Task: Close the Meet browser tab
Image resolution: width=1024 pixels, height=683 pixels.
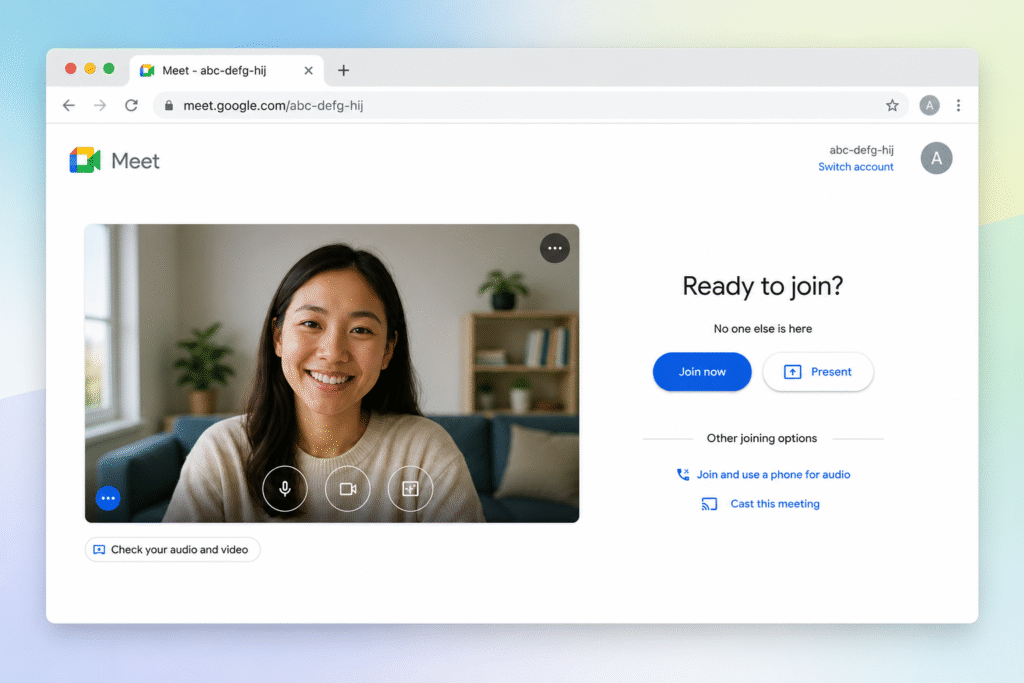Action: pyautogui.click(x=308, y=71)
